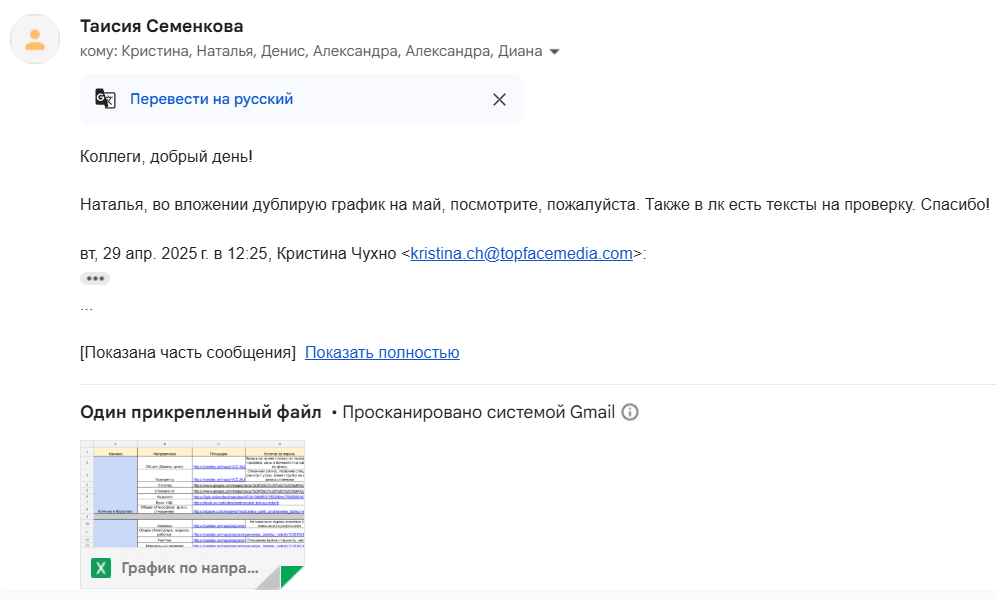Click 'Просканировано системой Gmail' text
Image resolution: width=997 pixels, height=599 pixels.
479,412
